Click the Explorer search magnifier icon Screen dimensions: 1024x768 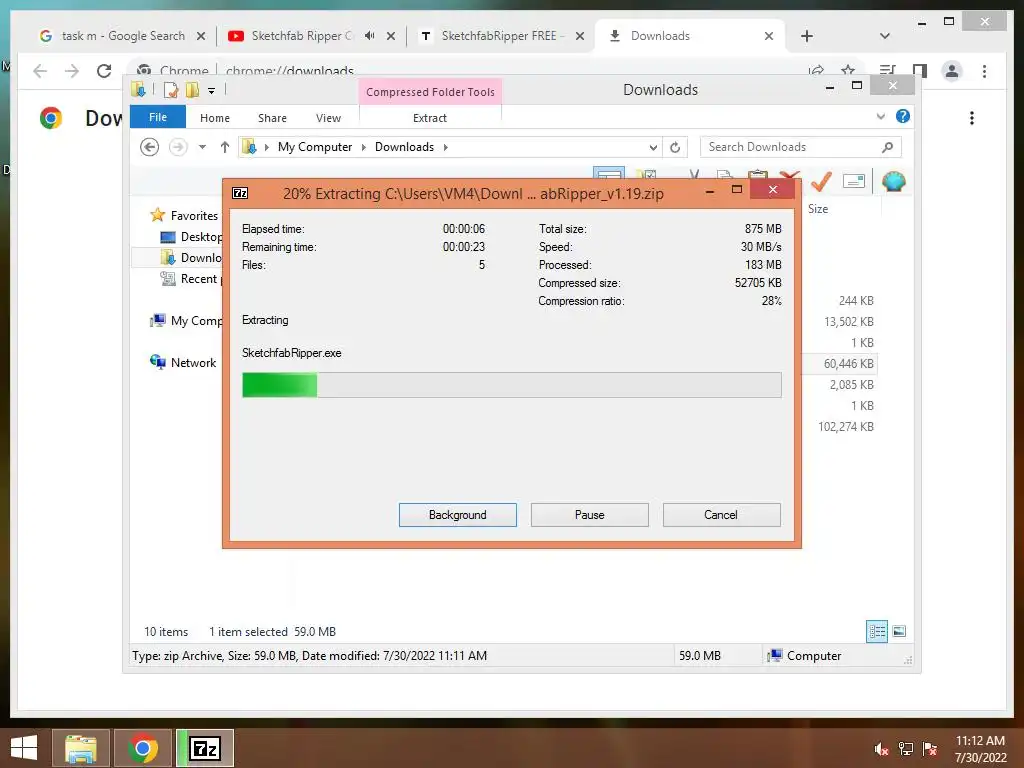[x=888, y=147]
